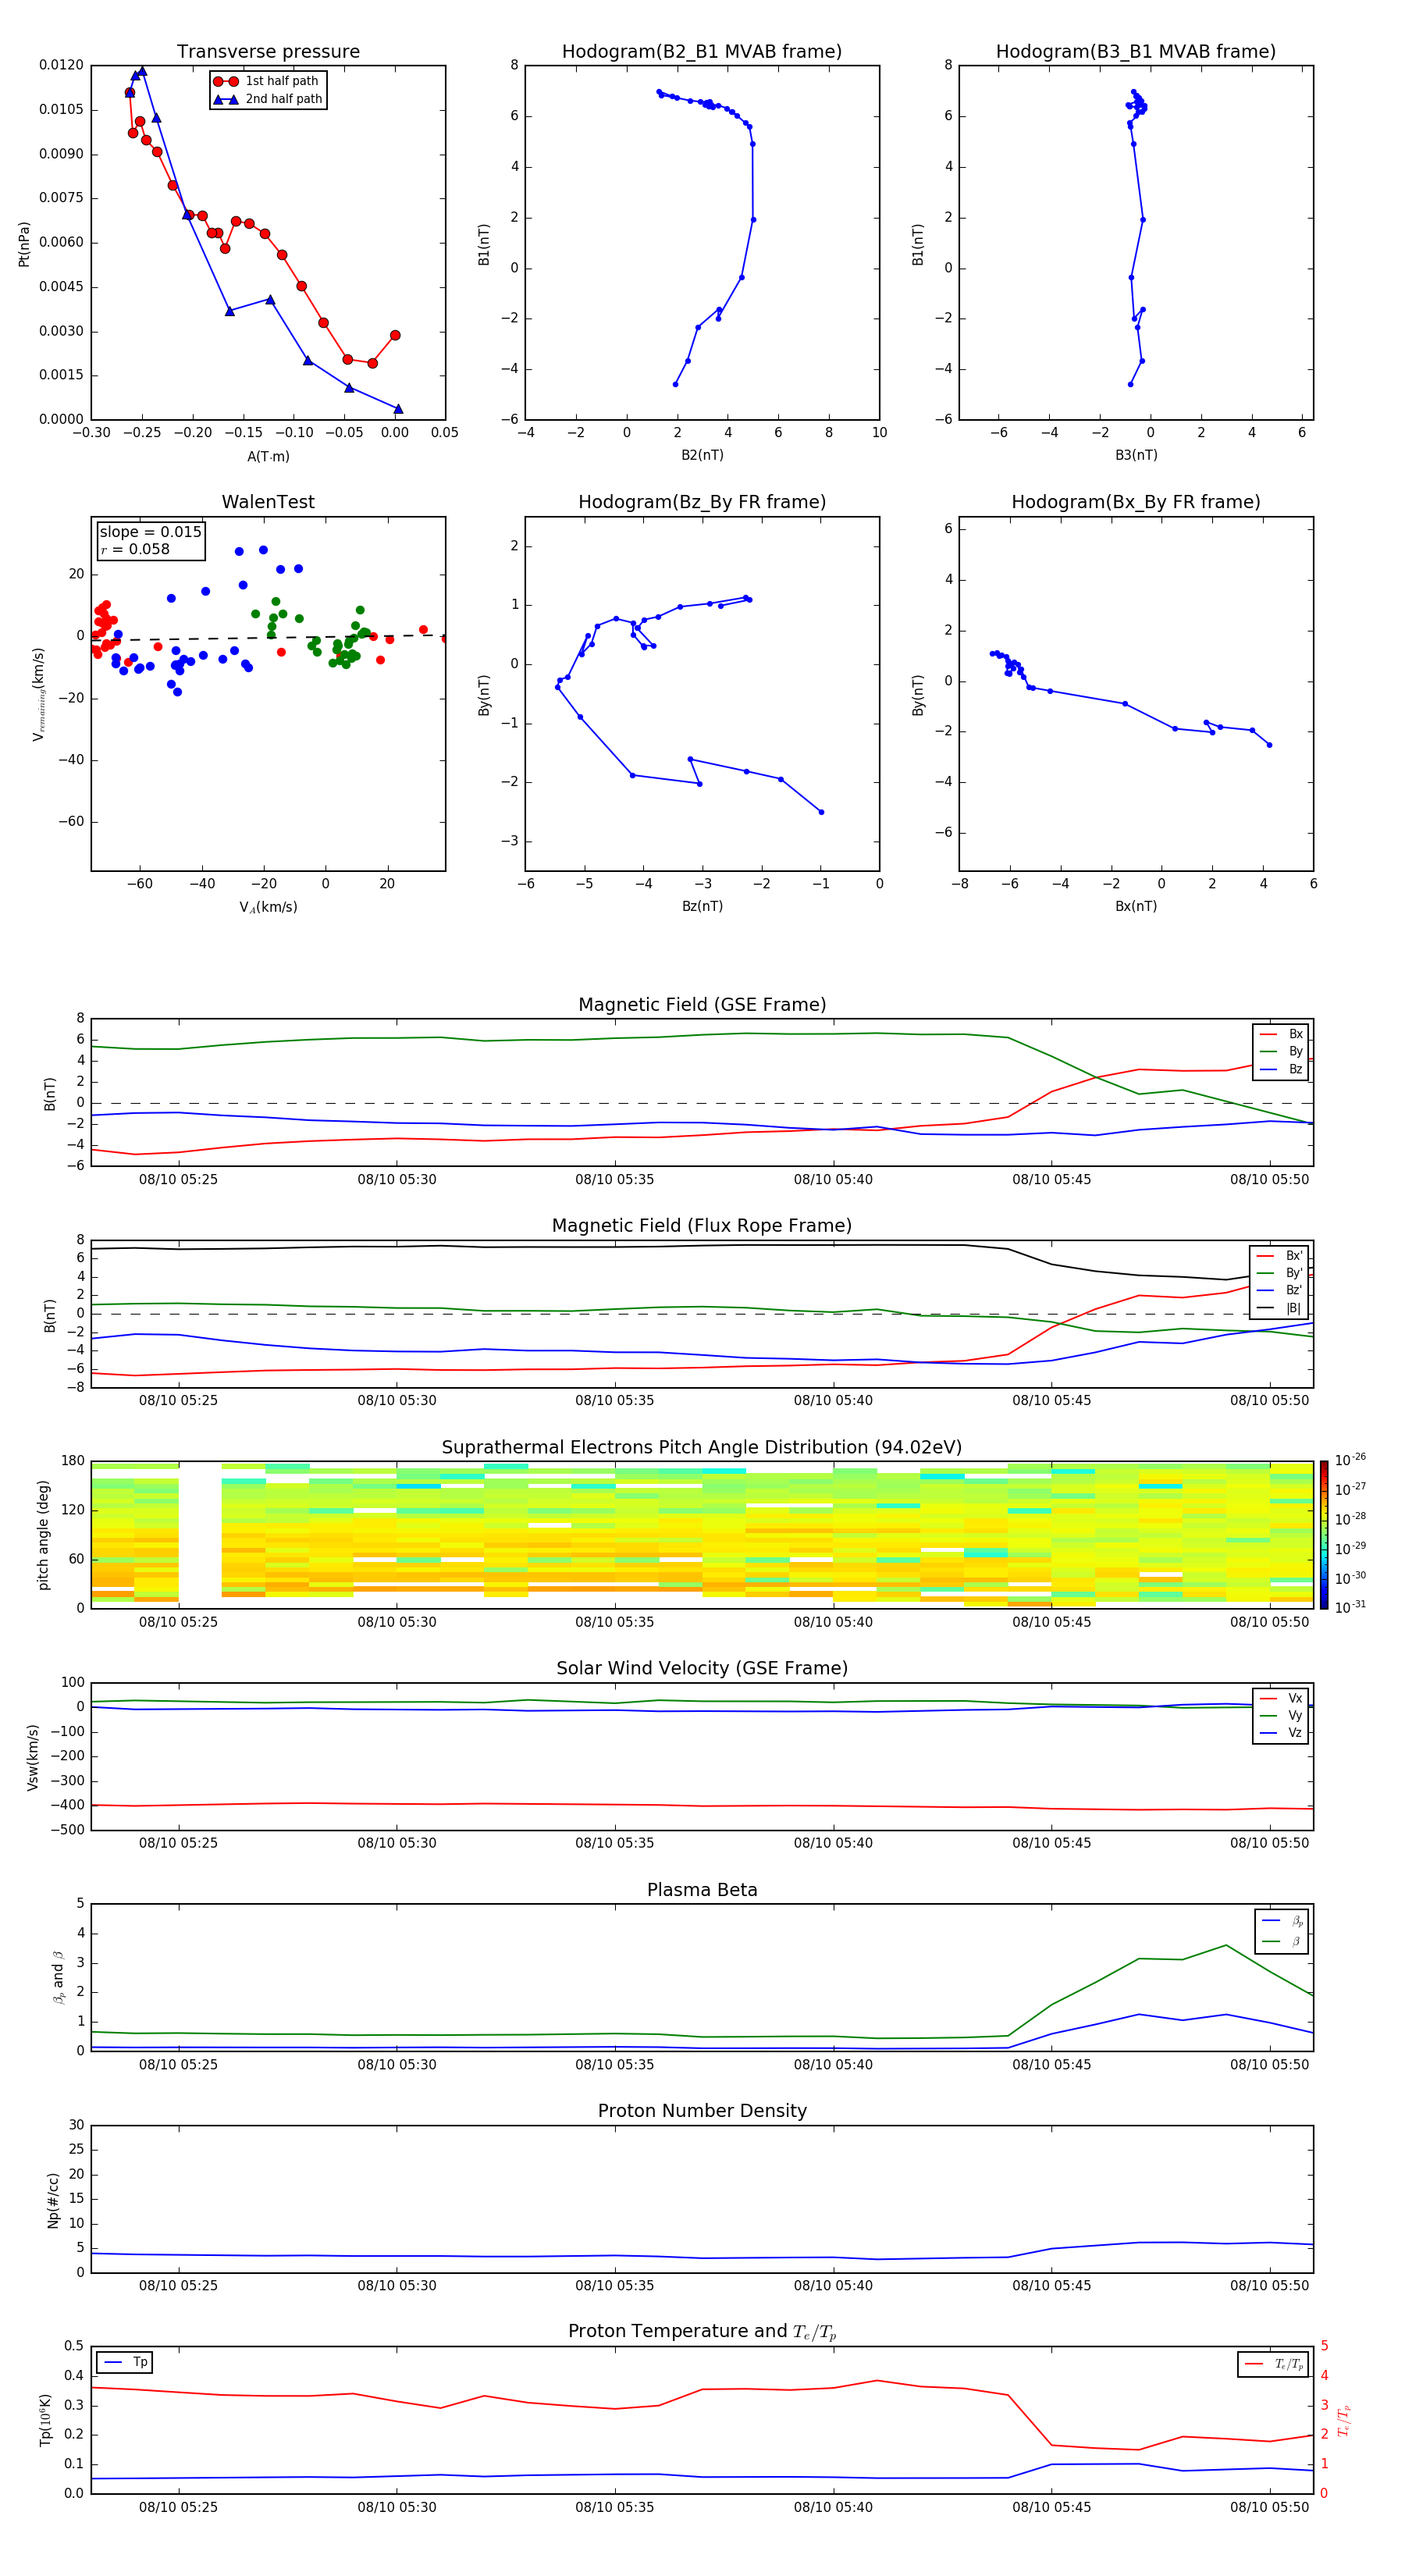Select the 'Hodogram(Bz_By FR frame)' title

[702, 502]
